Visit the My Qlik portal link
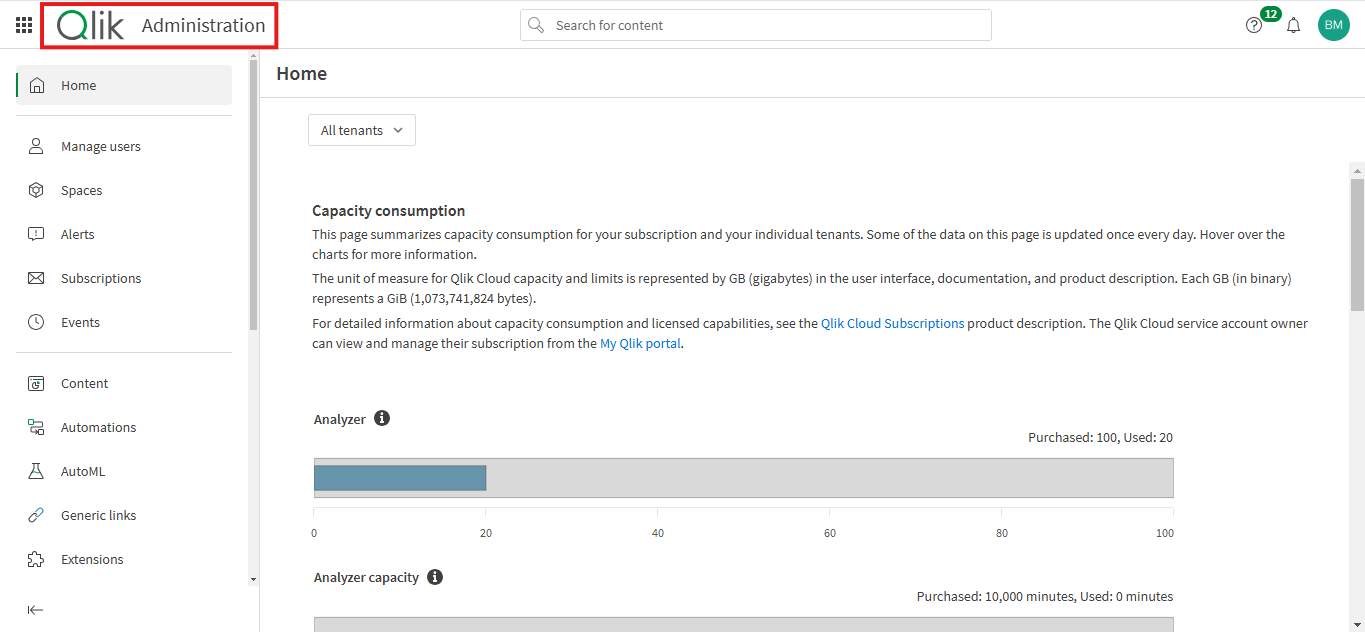Image resolution: width=1365 pixels, height=632 pixels. tap(640, 343)
